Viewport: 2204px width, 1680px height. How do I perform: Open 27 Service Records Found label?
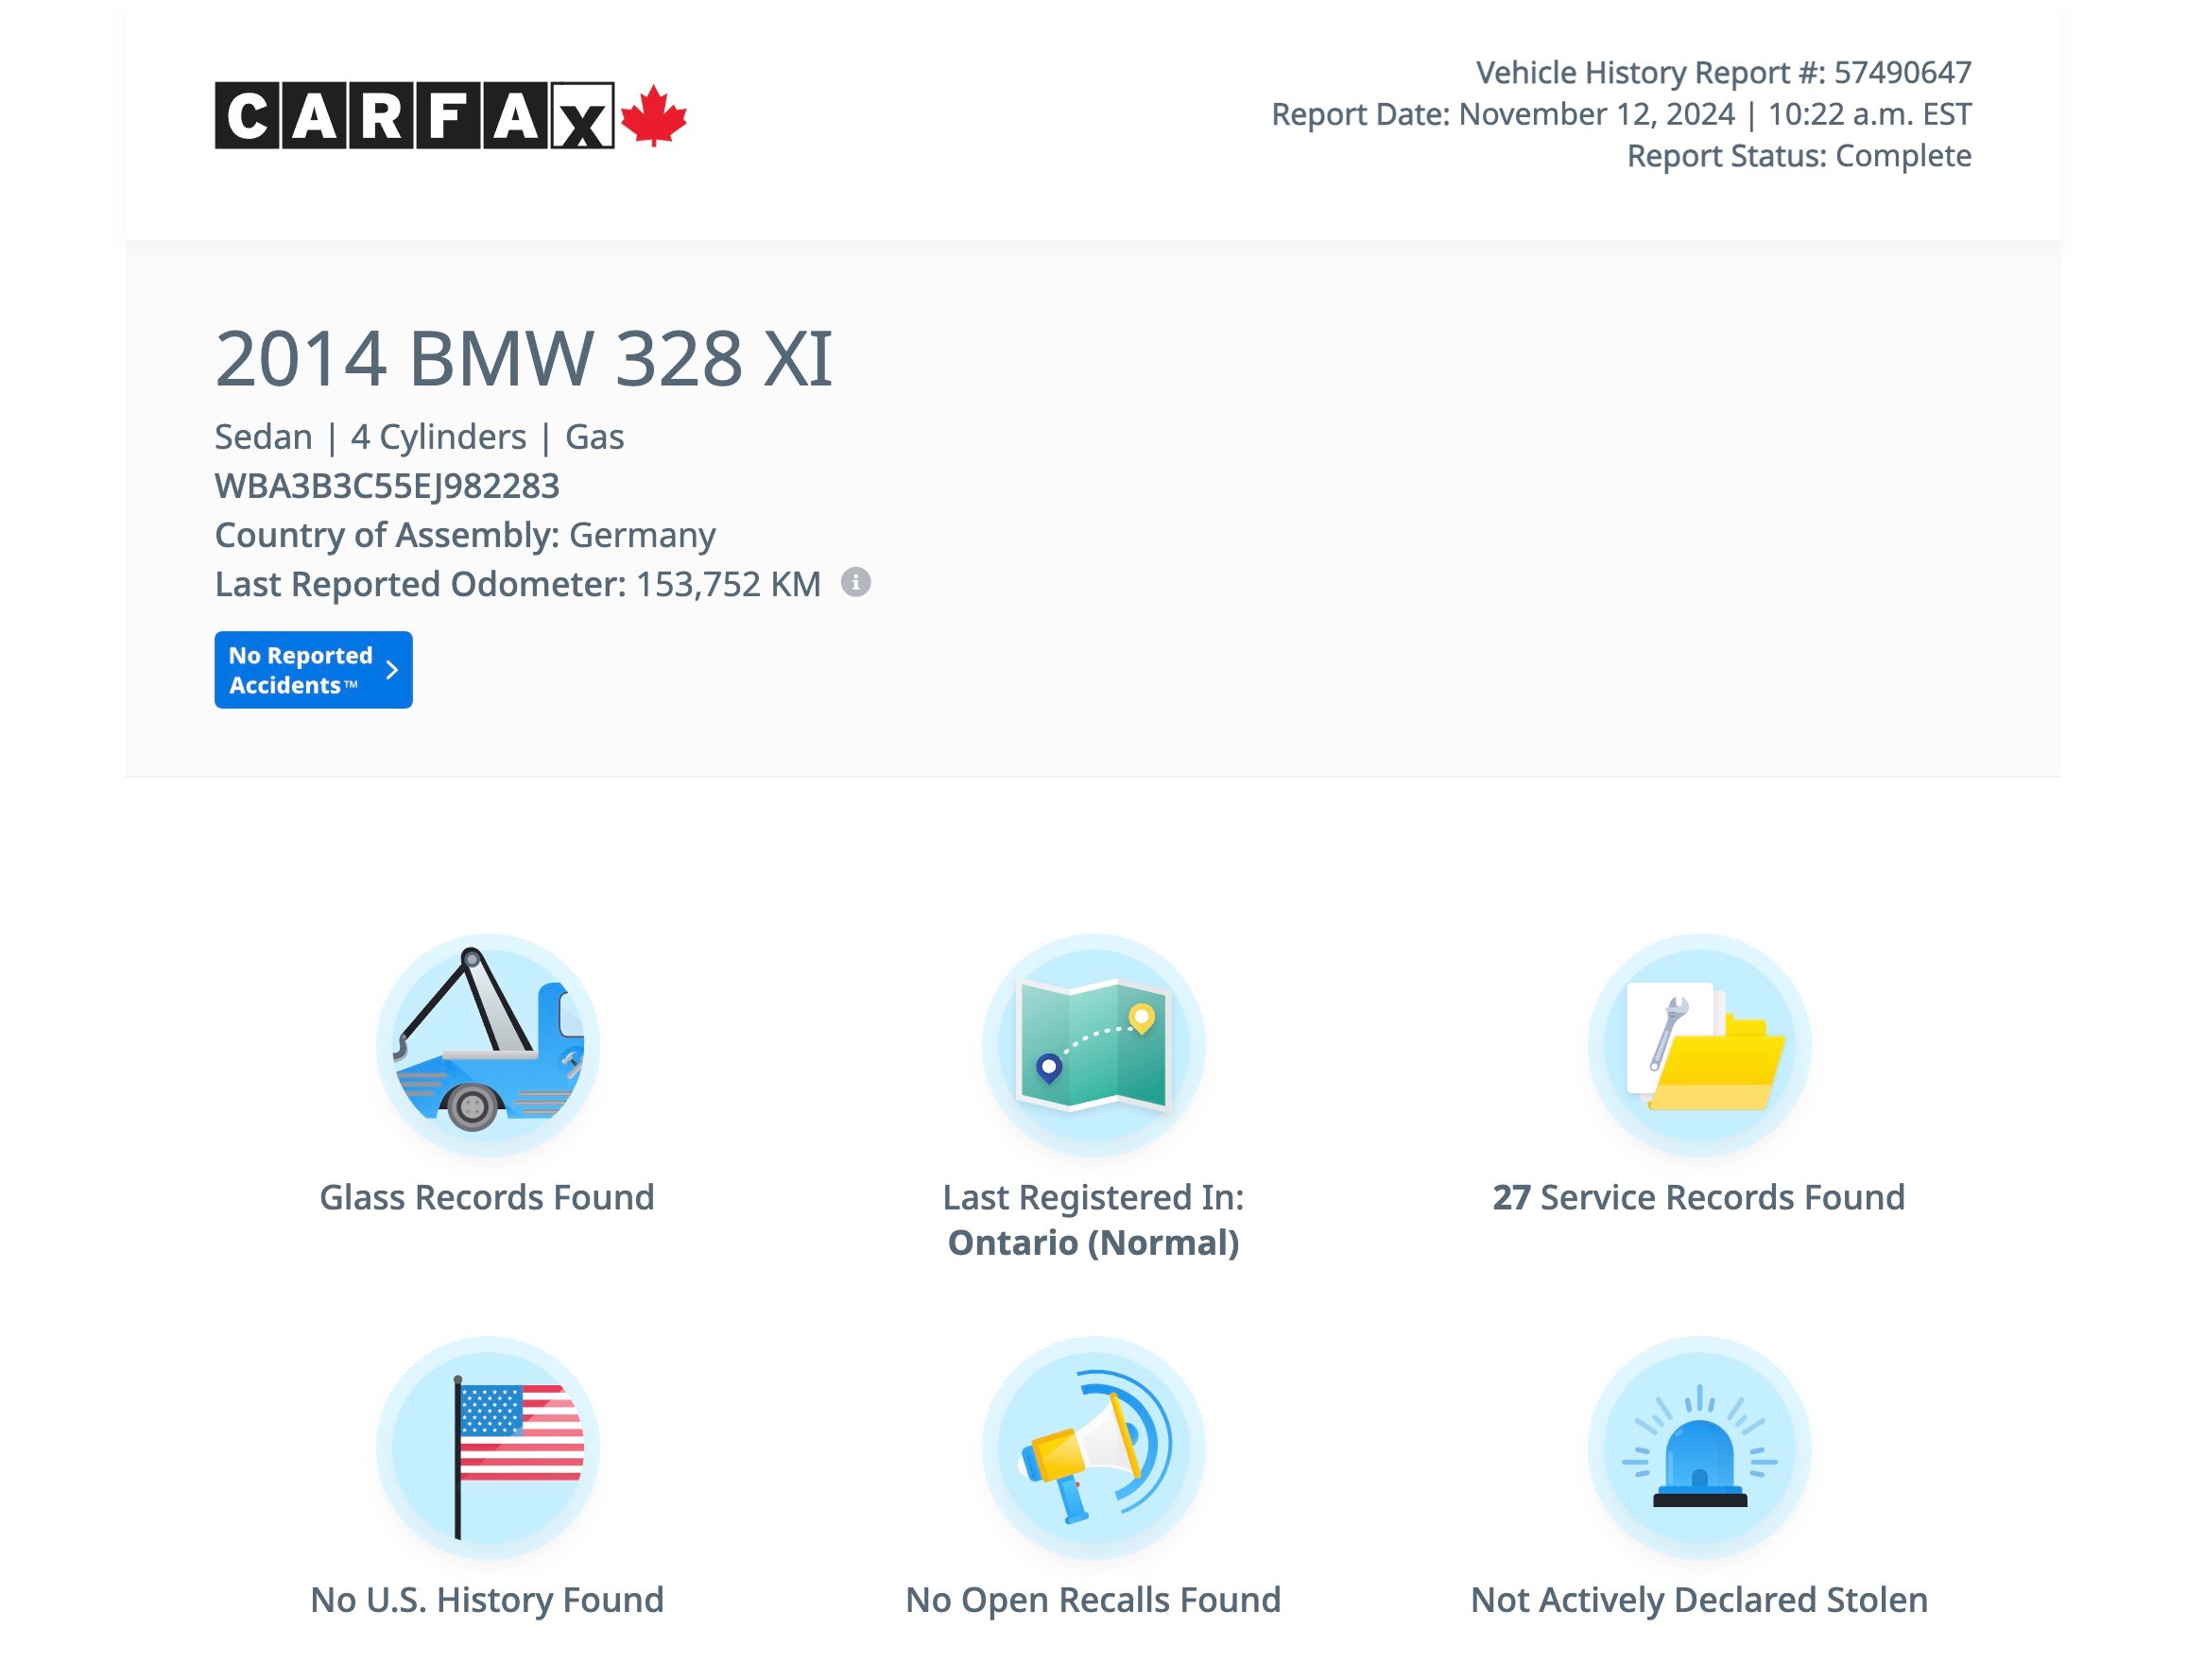tap(1699, 1197)
